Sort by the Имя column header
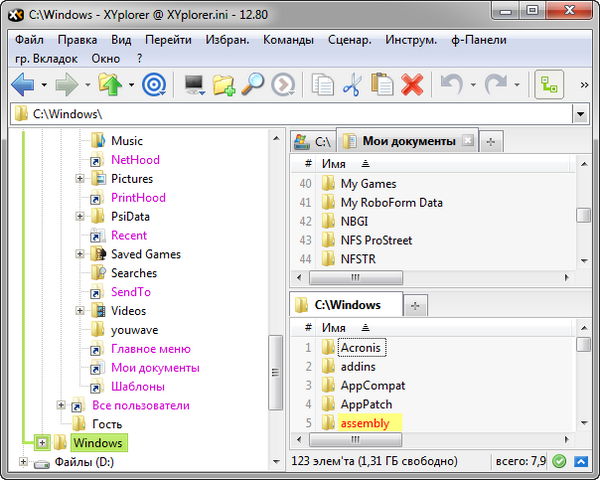 [x=334, y=163]
